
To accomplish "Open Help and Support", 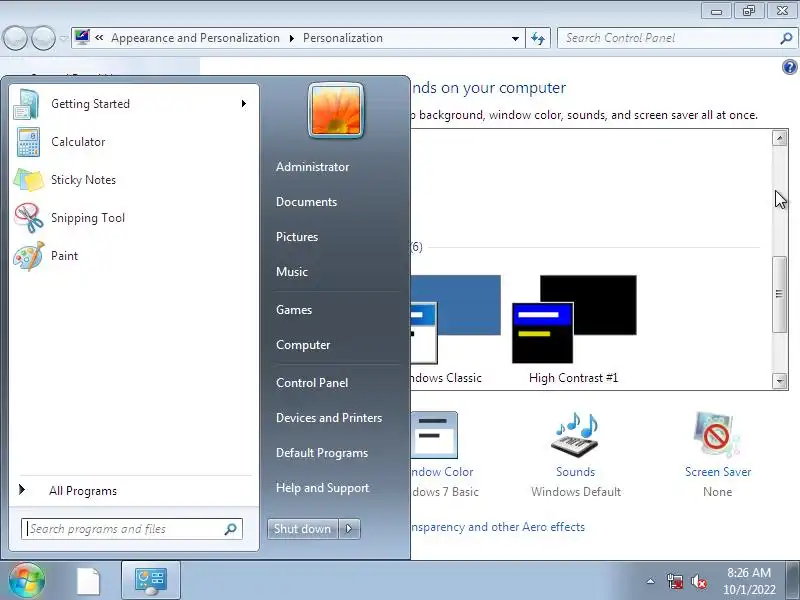I will 322,488.
